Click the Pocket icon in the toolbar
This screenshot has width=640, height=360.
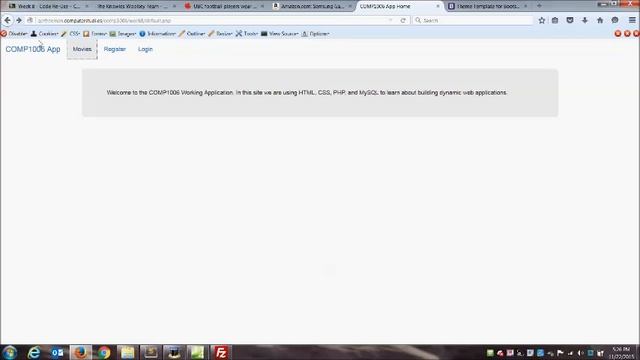point(570,20)
